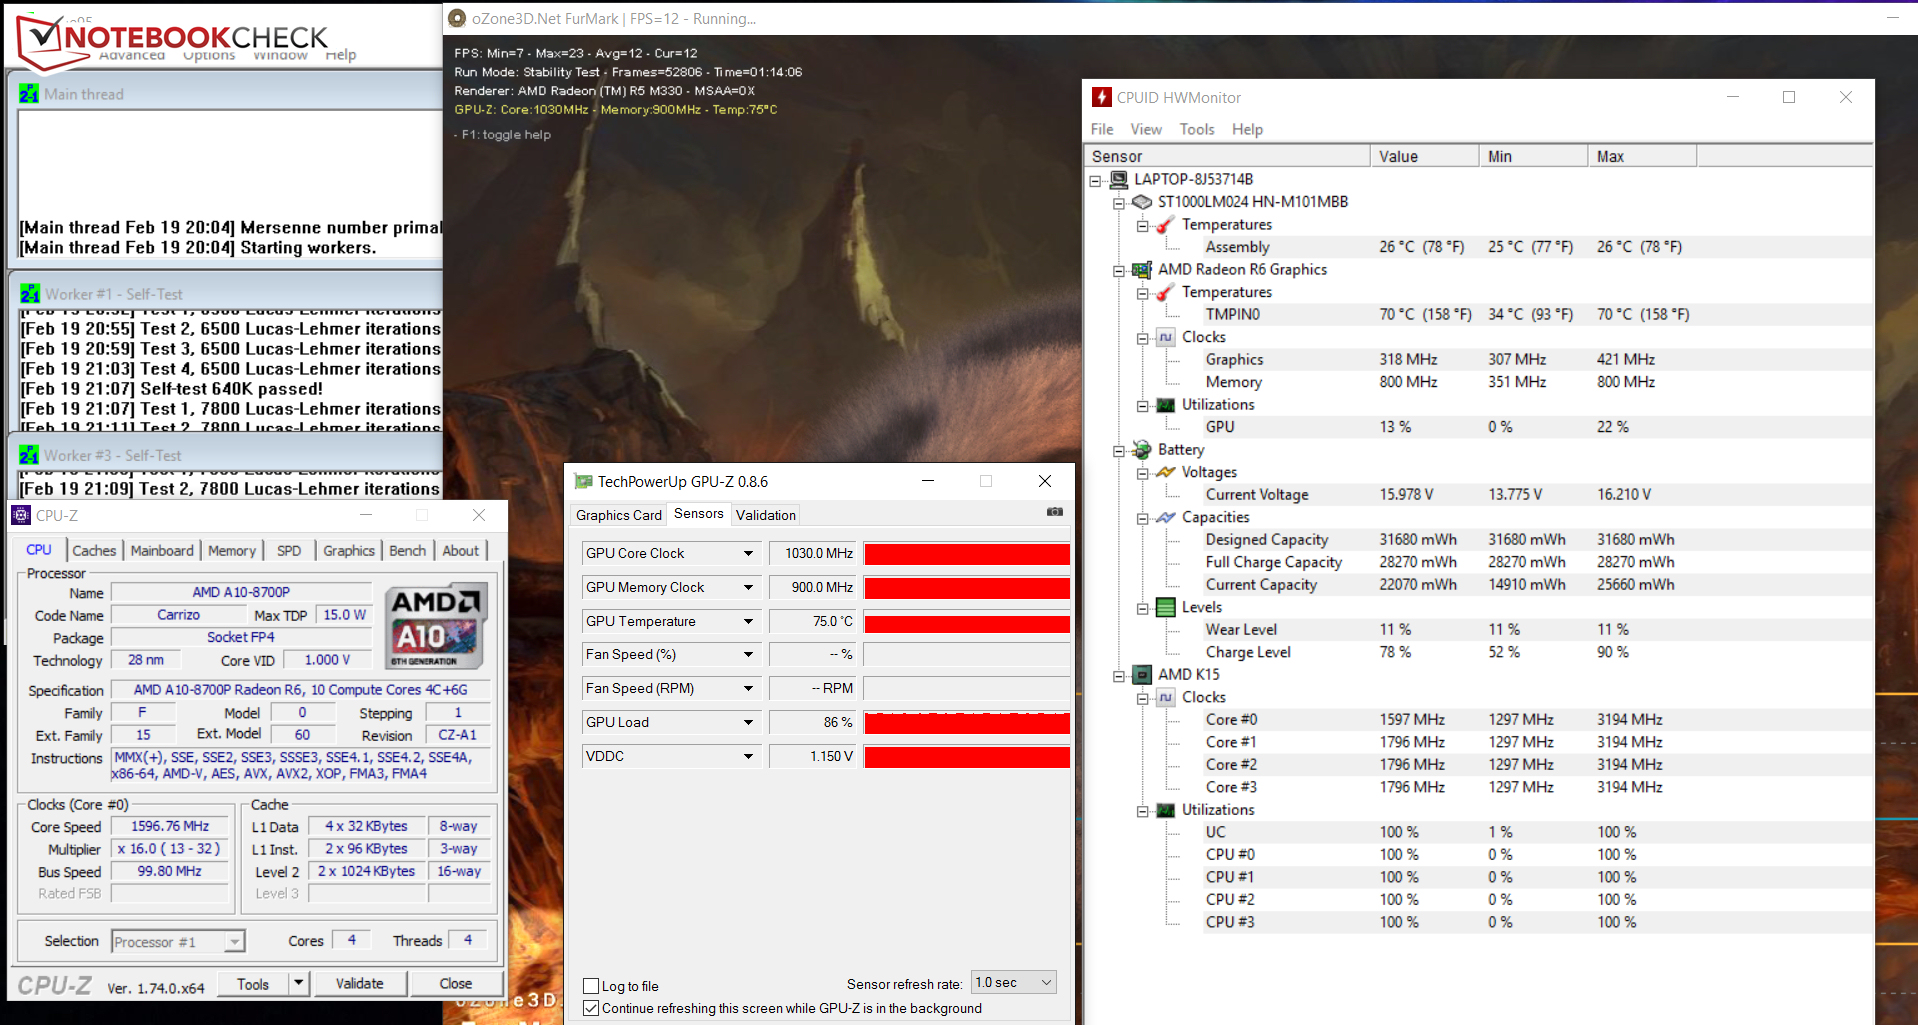Screen dimensions: 1918x1025
Task: Open the HWMonitor Tools menu
Action: 1197,129
